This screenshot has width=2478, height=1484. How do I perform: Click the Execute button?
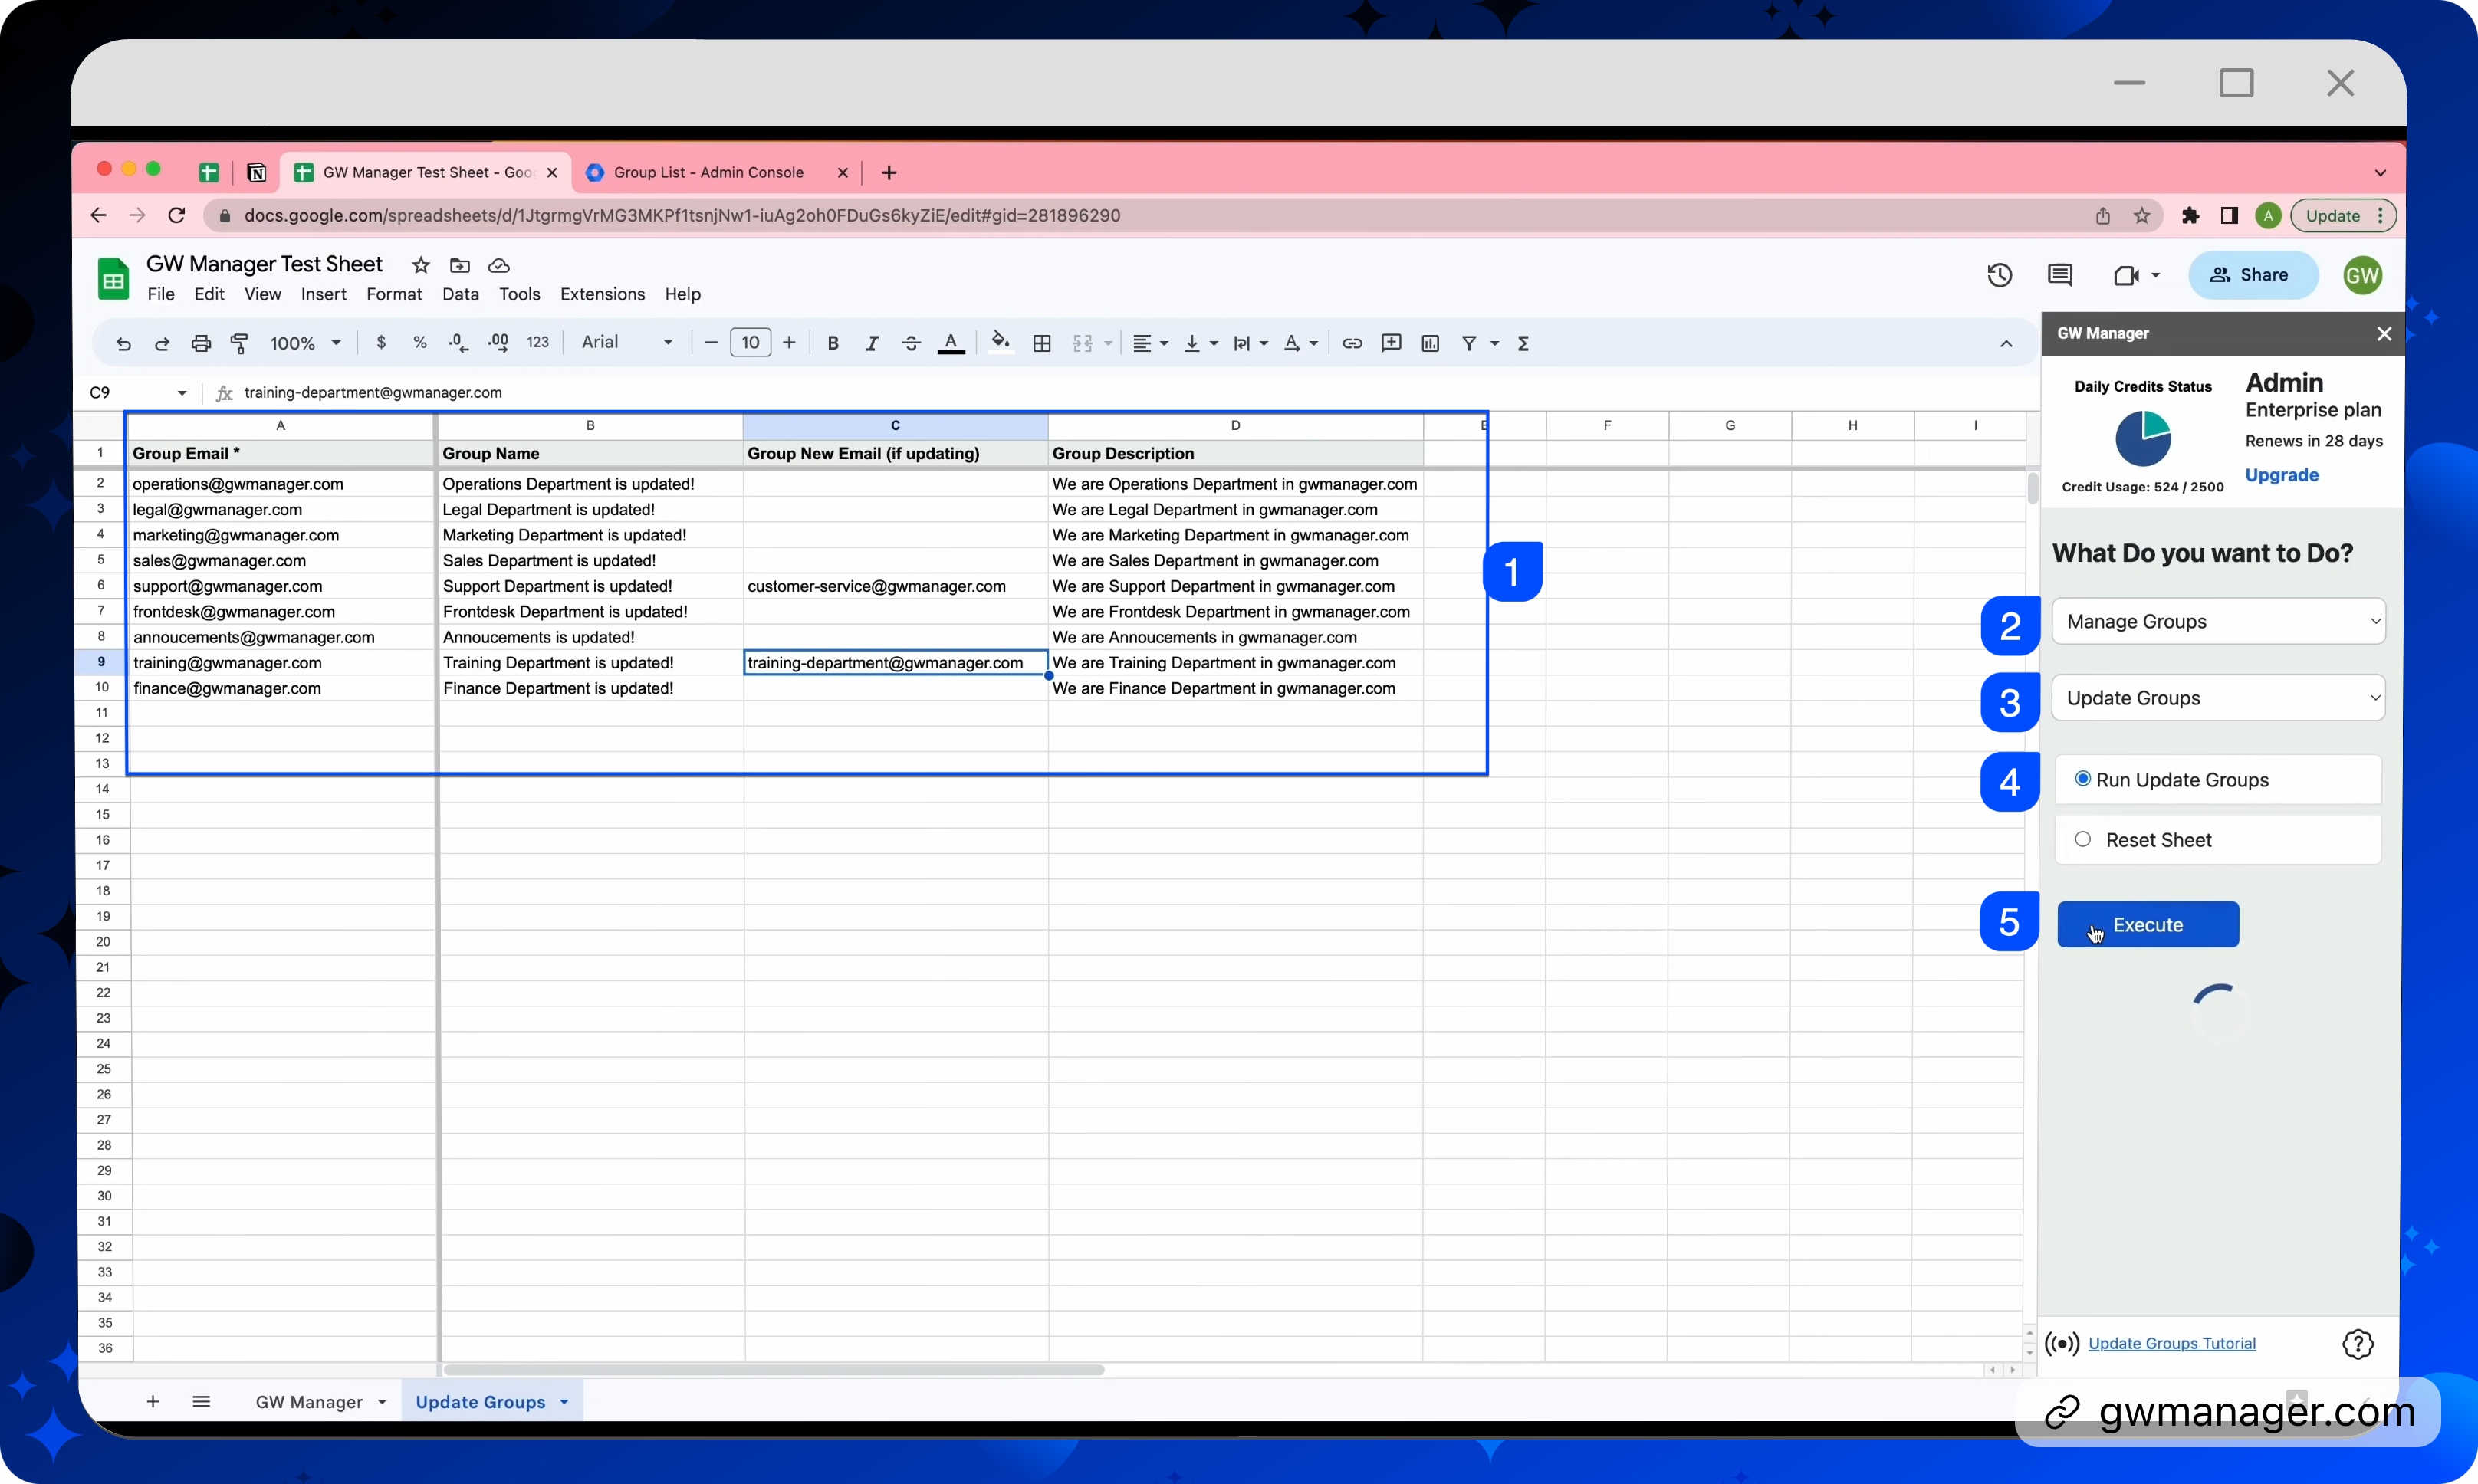coord(2148,924)
